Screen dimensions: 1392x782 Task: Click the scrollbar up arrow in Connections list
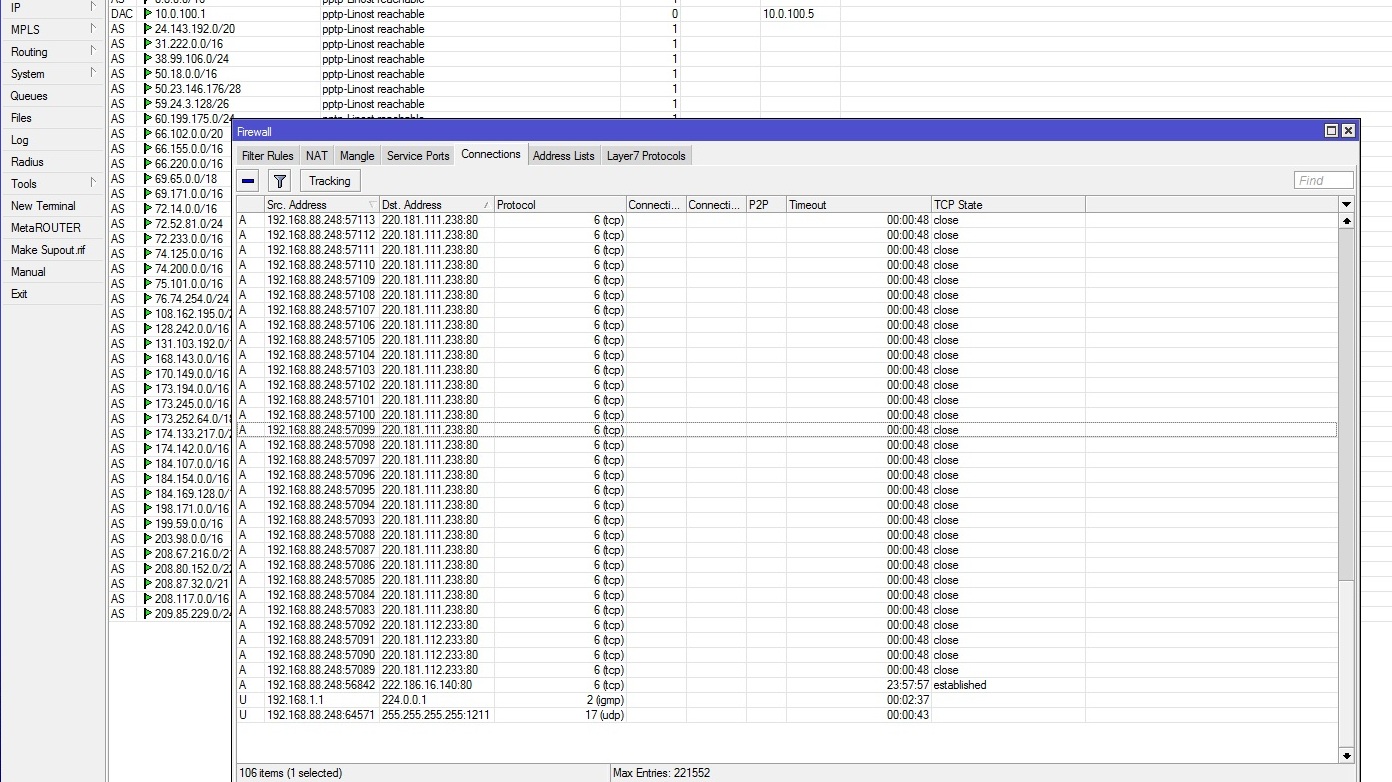(1346, 220)
